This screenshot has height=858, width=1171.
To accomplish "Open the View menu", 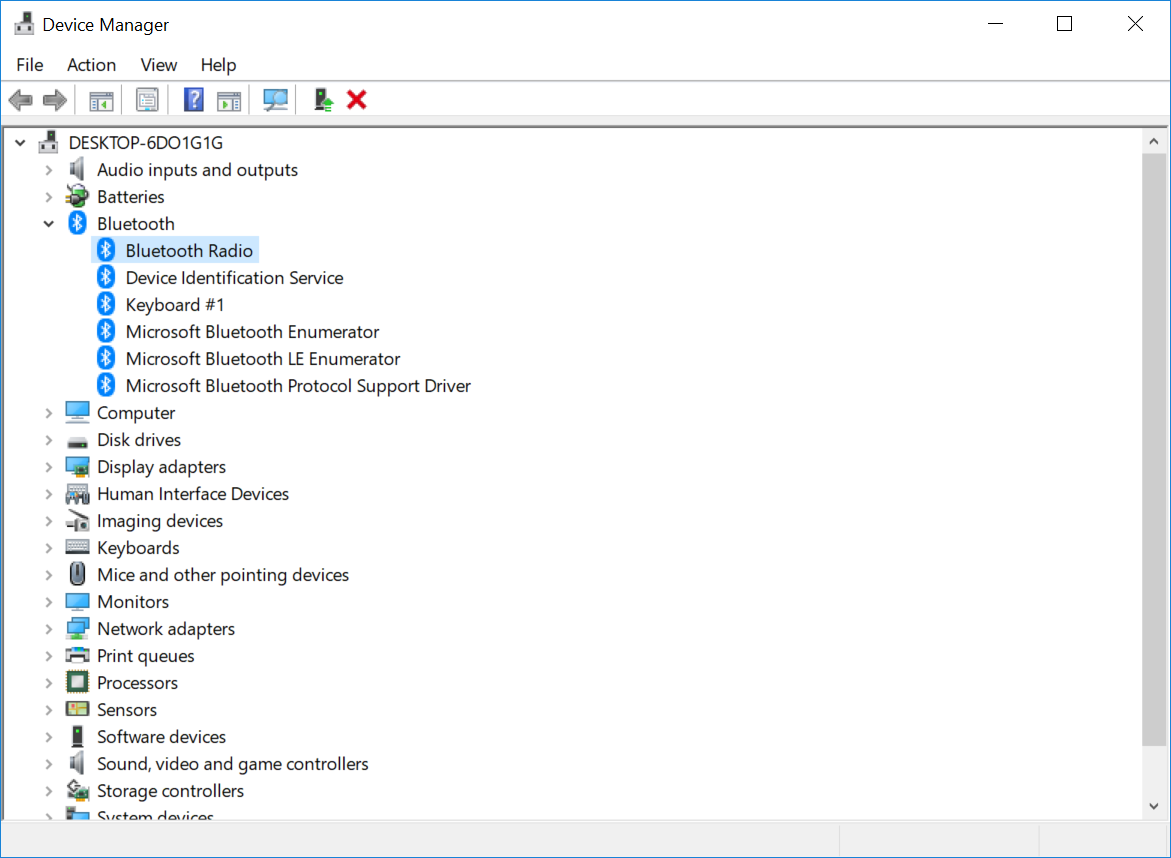I will (158, 65).
